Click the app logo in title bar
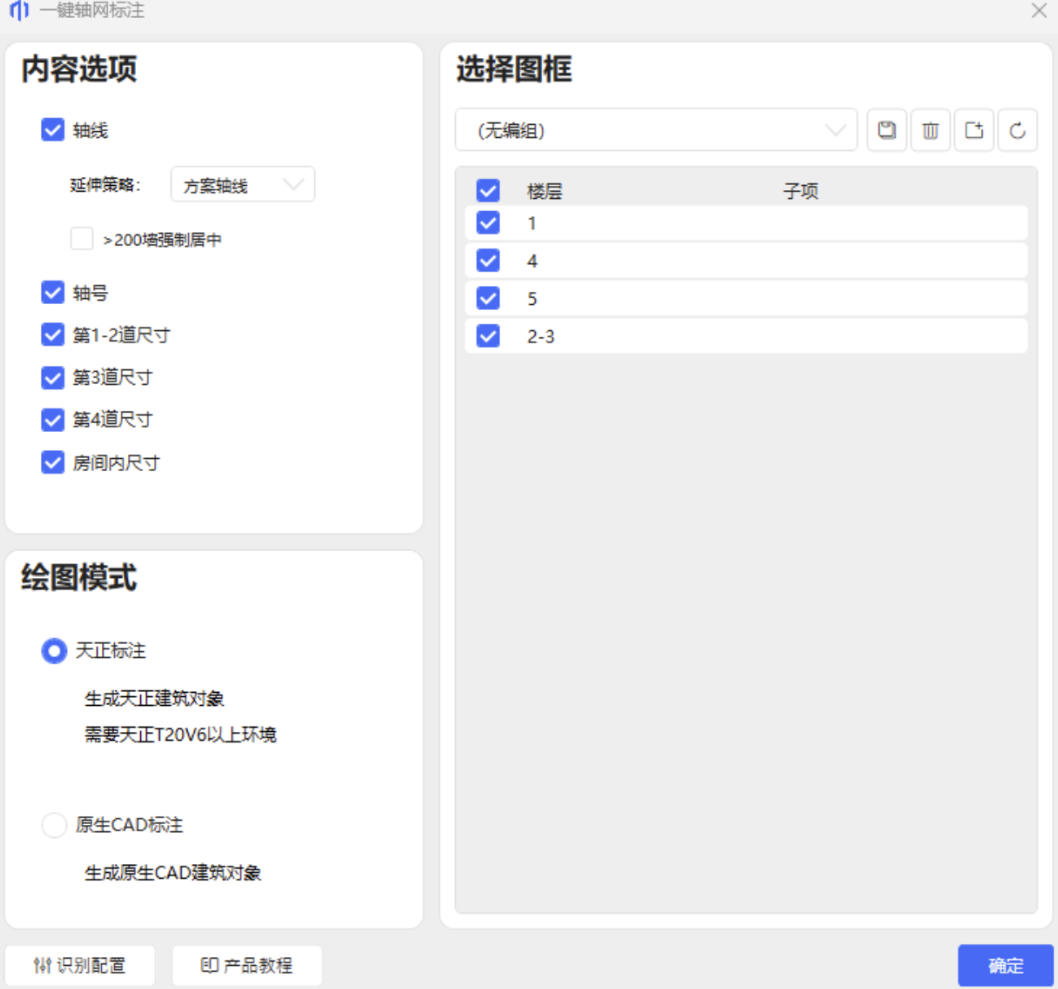 point(19,11)
